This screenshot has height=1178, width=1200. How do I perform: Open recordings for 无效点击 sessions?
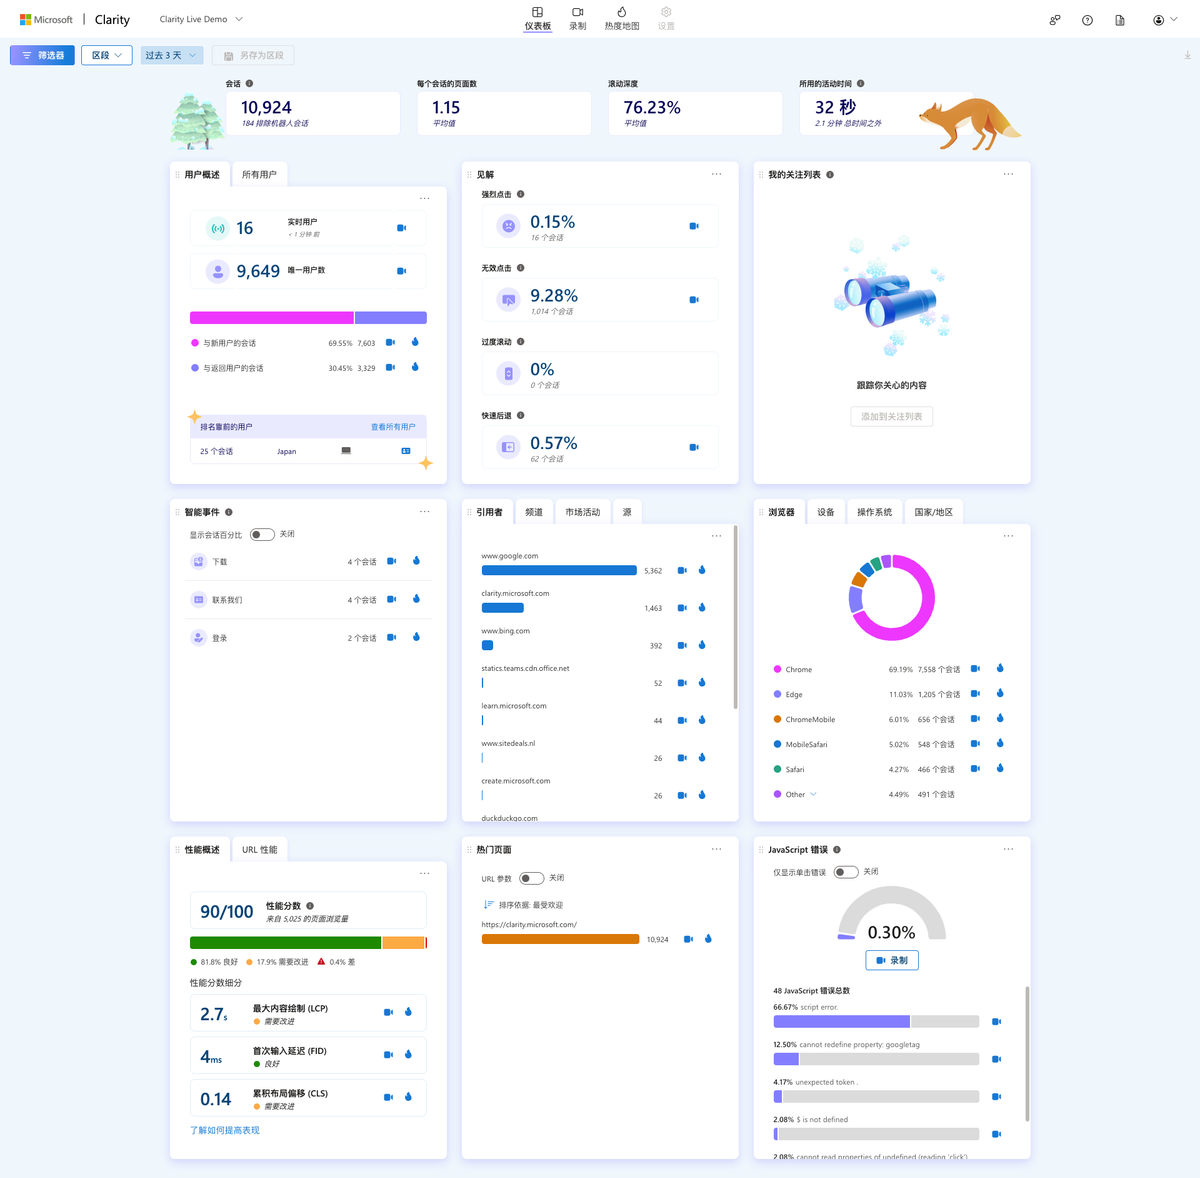point(694,300)
